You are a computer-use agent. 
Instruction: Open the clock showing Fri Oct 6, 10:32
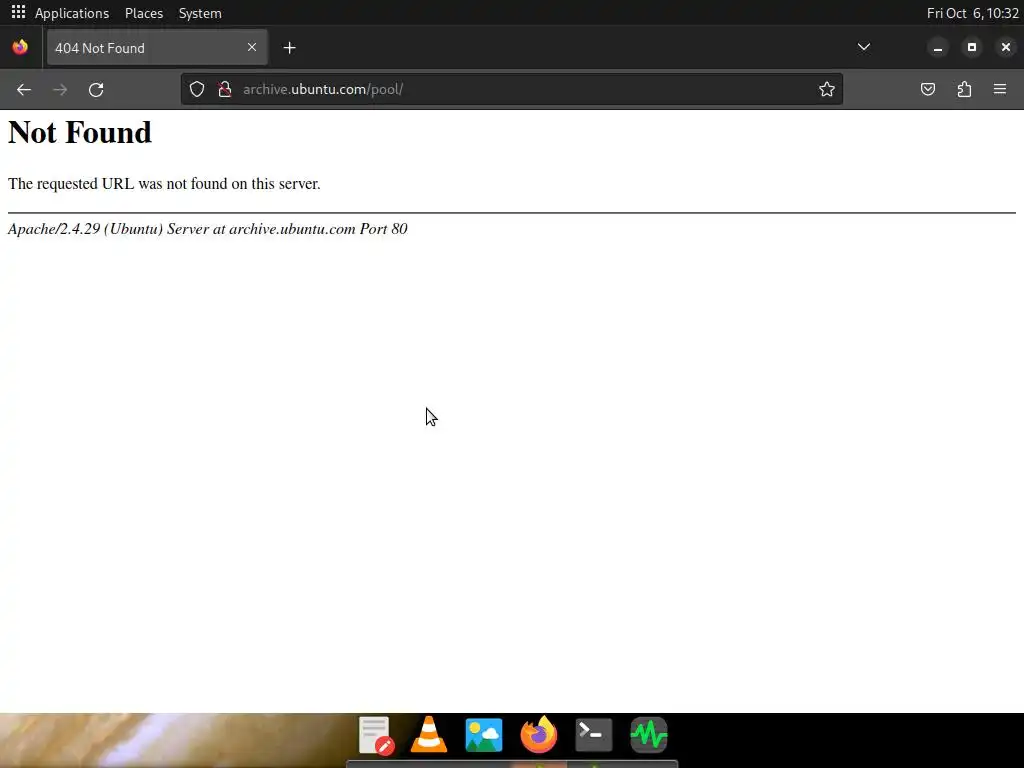972,13
